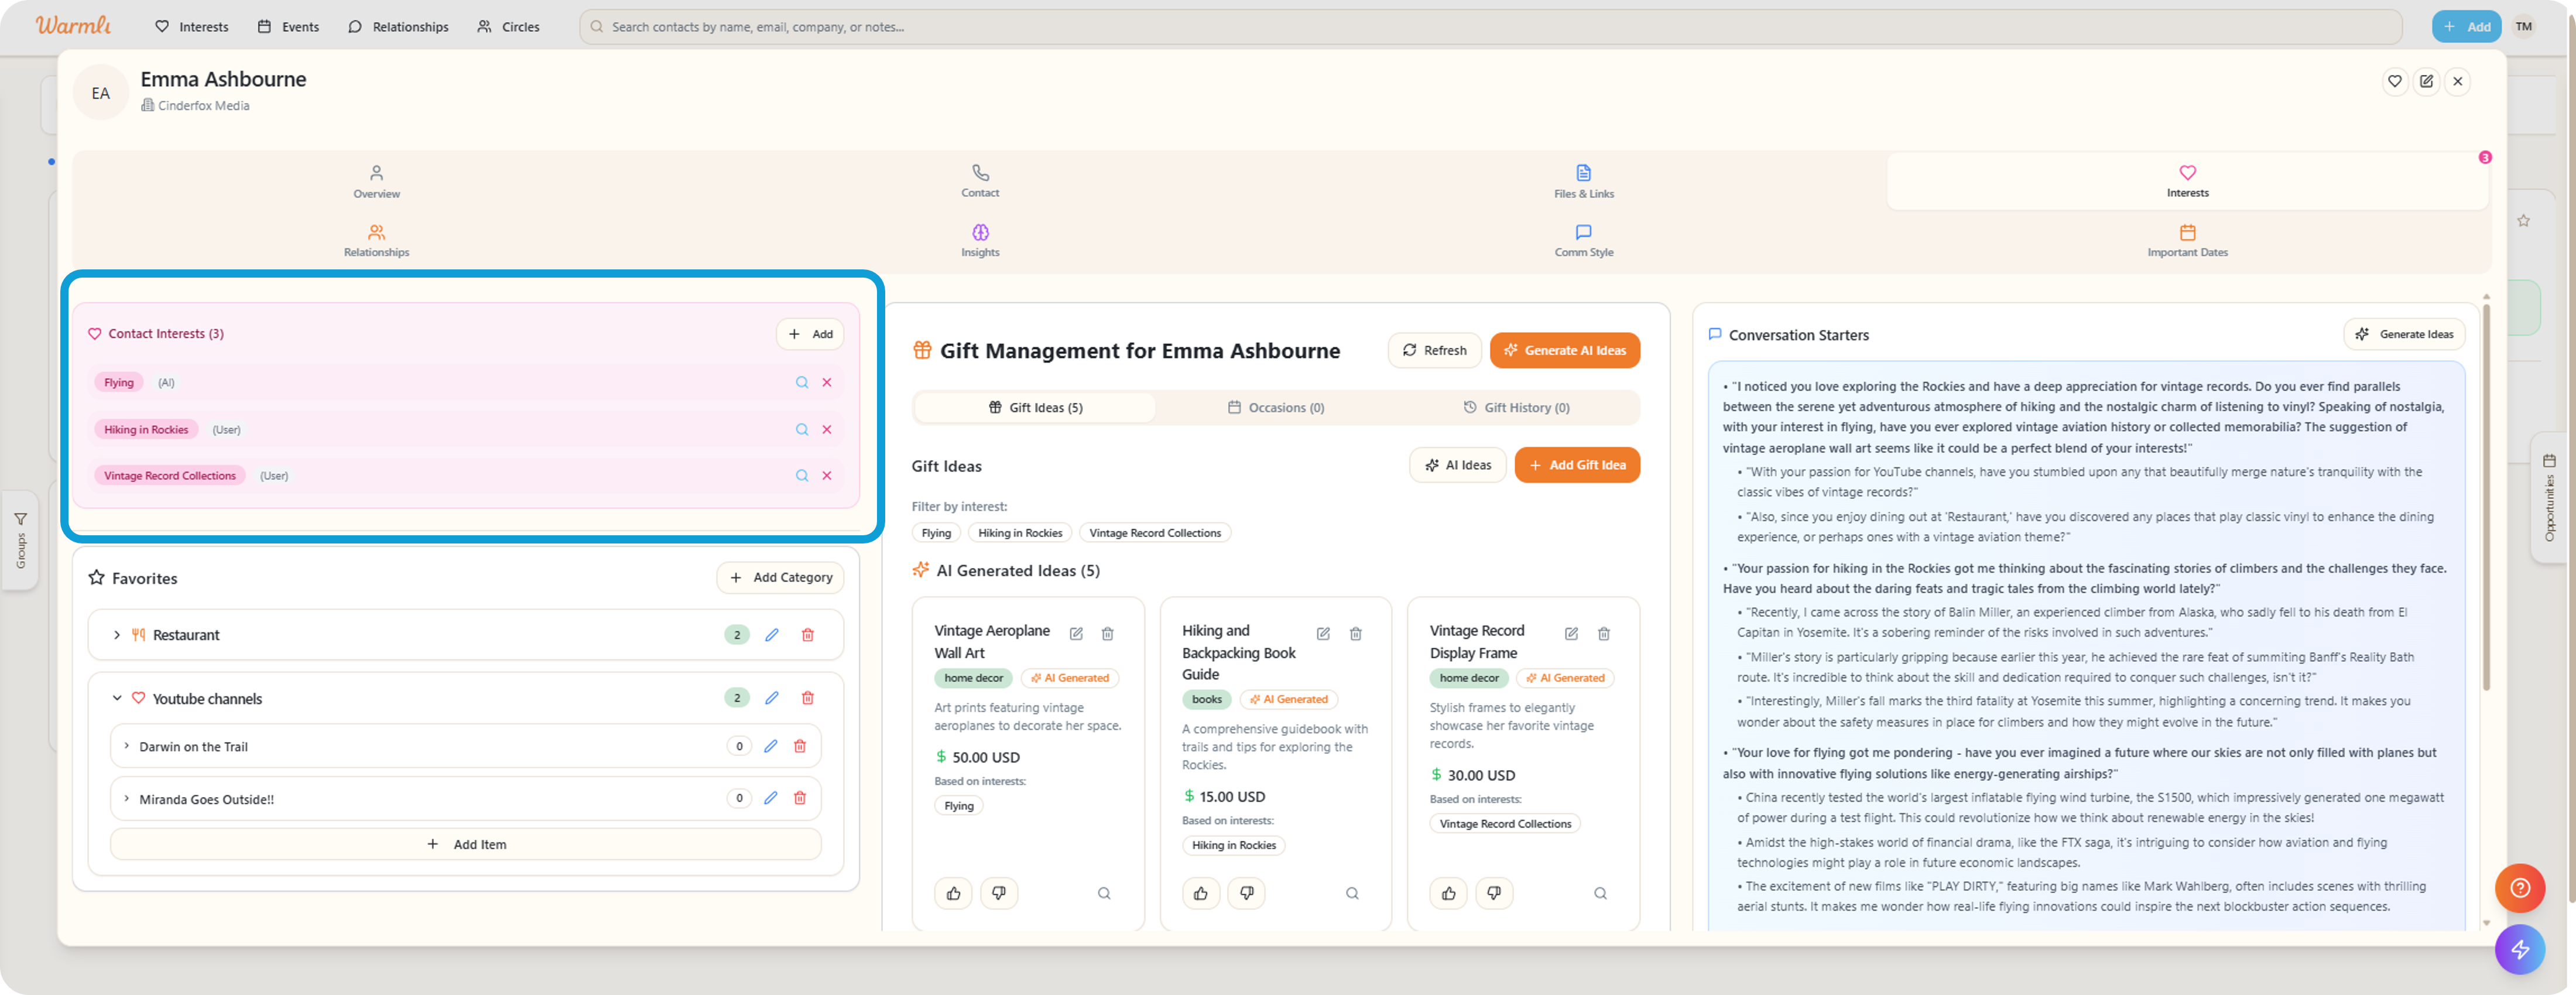Delete the Vintage Record Display Frame idea
This screenshot has width=2576, height=995.
[x=1603, y=633]
